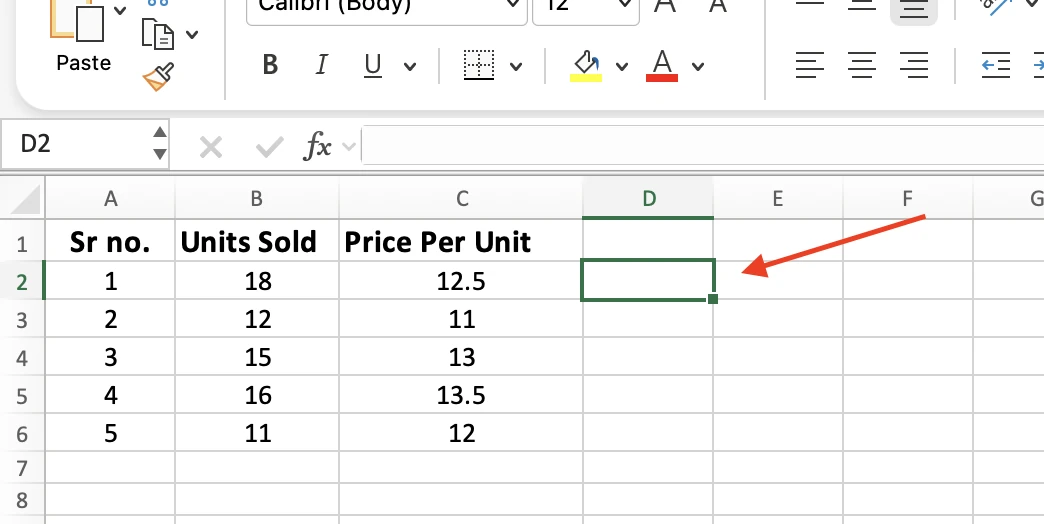1044x524 pixels.
Task: Select Align Right icon
Action: click(914, 65)
